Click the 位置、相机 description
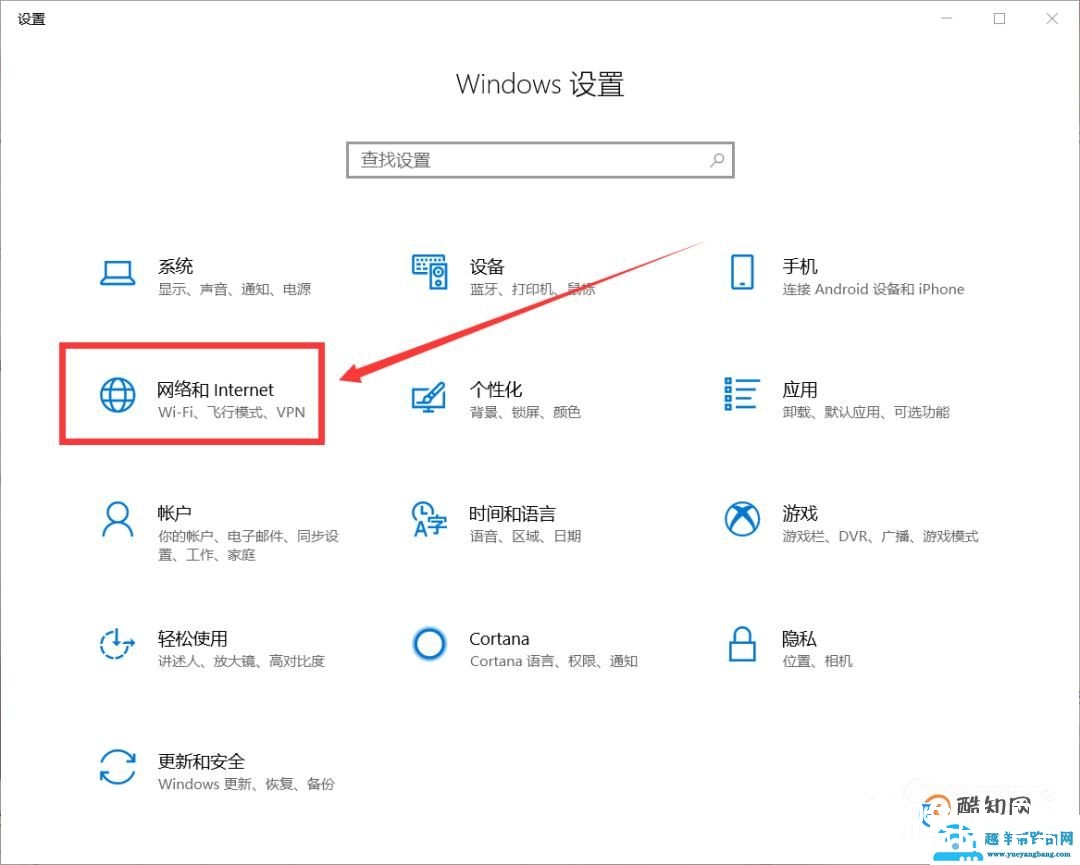Viewport: 1080px width, 865px height. 818,661
